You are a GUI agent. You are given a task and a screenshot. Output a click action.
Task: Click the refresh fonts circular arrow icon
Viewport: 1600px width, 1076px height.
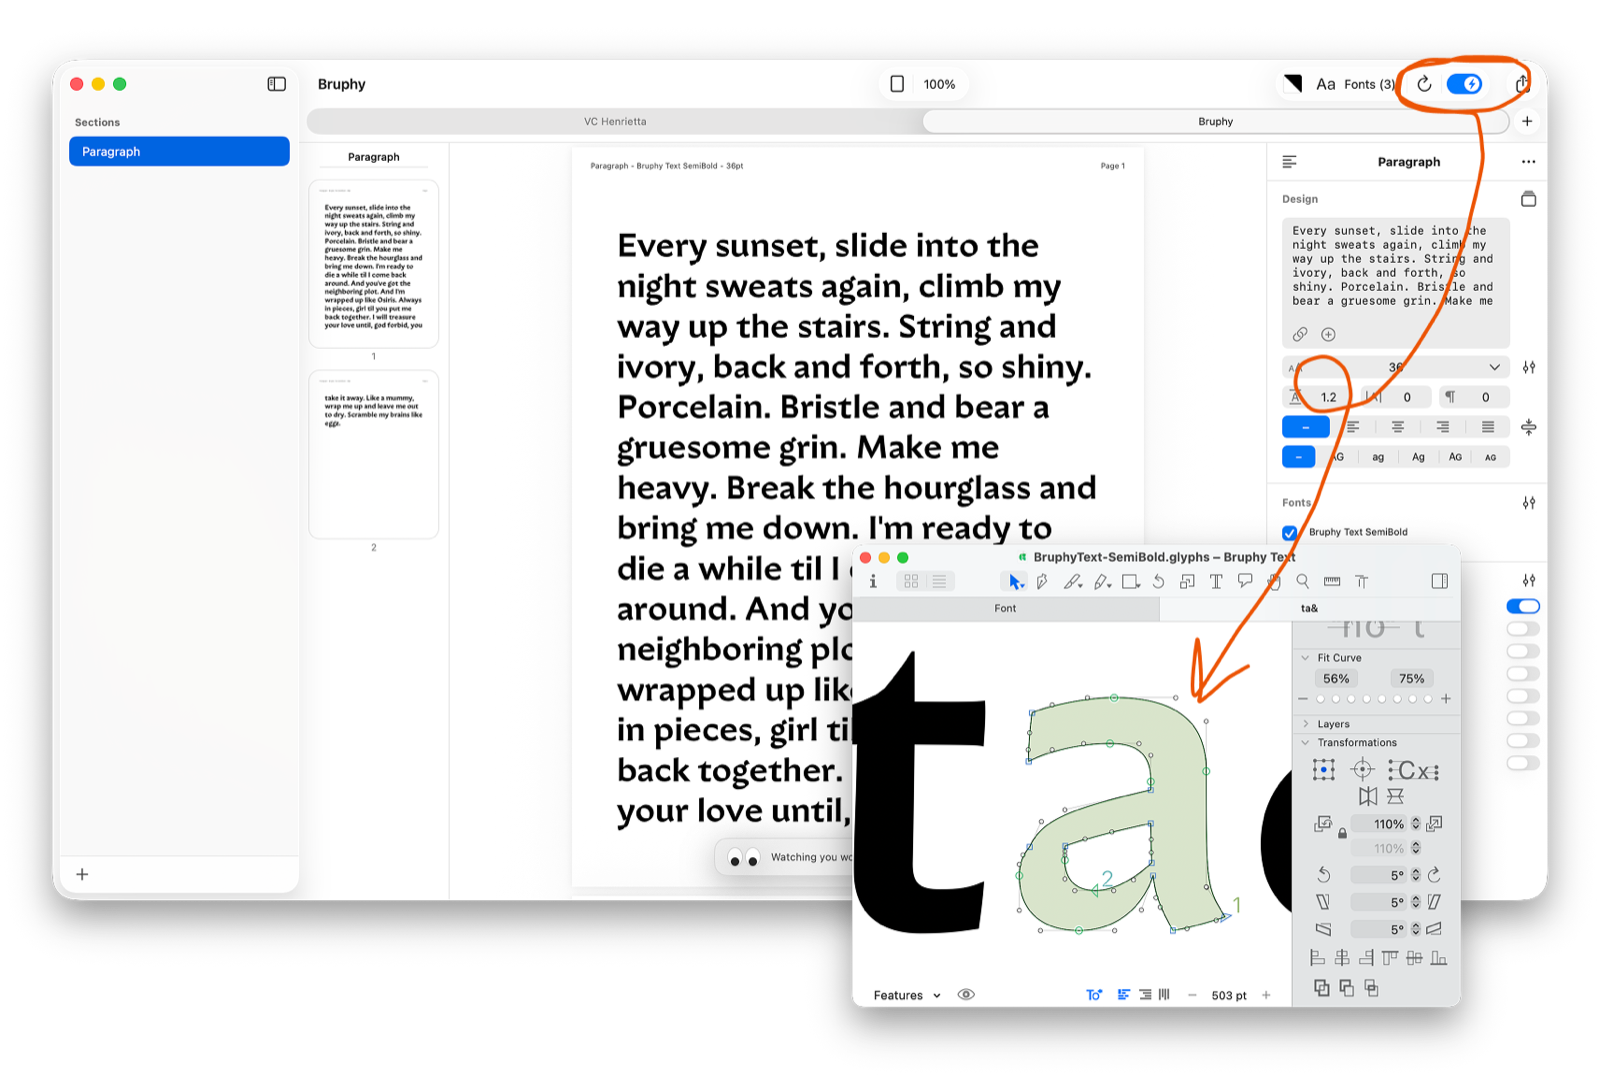click(1424, 84)
